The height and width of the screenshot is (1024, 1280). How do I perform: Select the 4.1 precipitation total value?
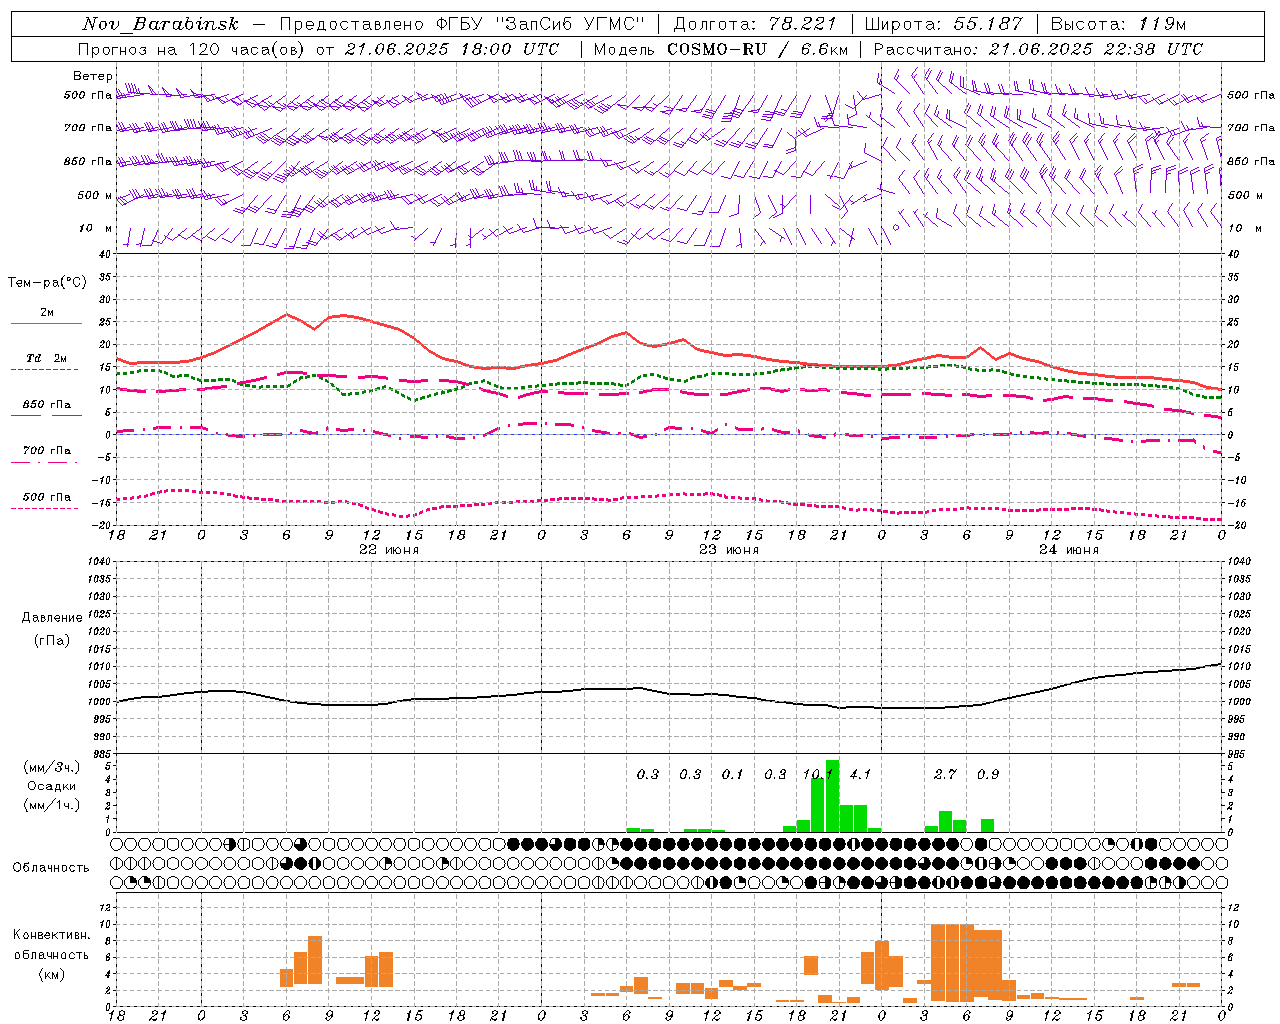[x=860, y=774]
